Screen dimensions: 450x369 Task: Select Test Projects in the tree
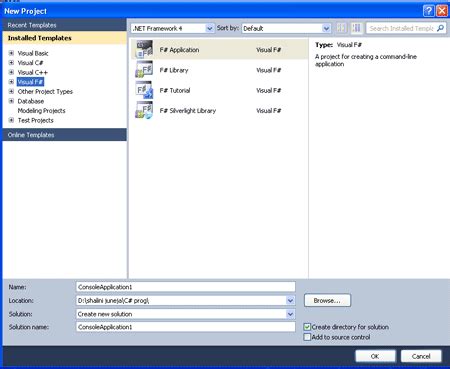tap(35, 120)
